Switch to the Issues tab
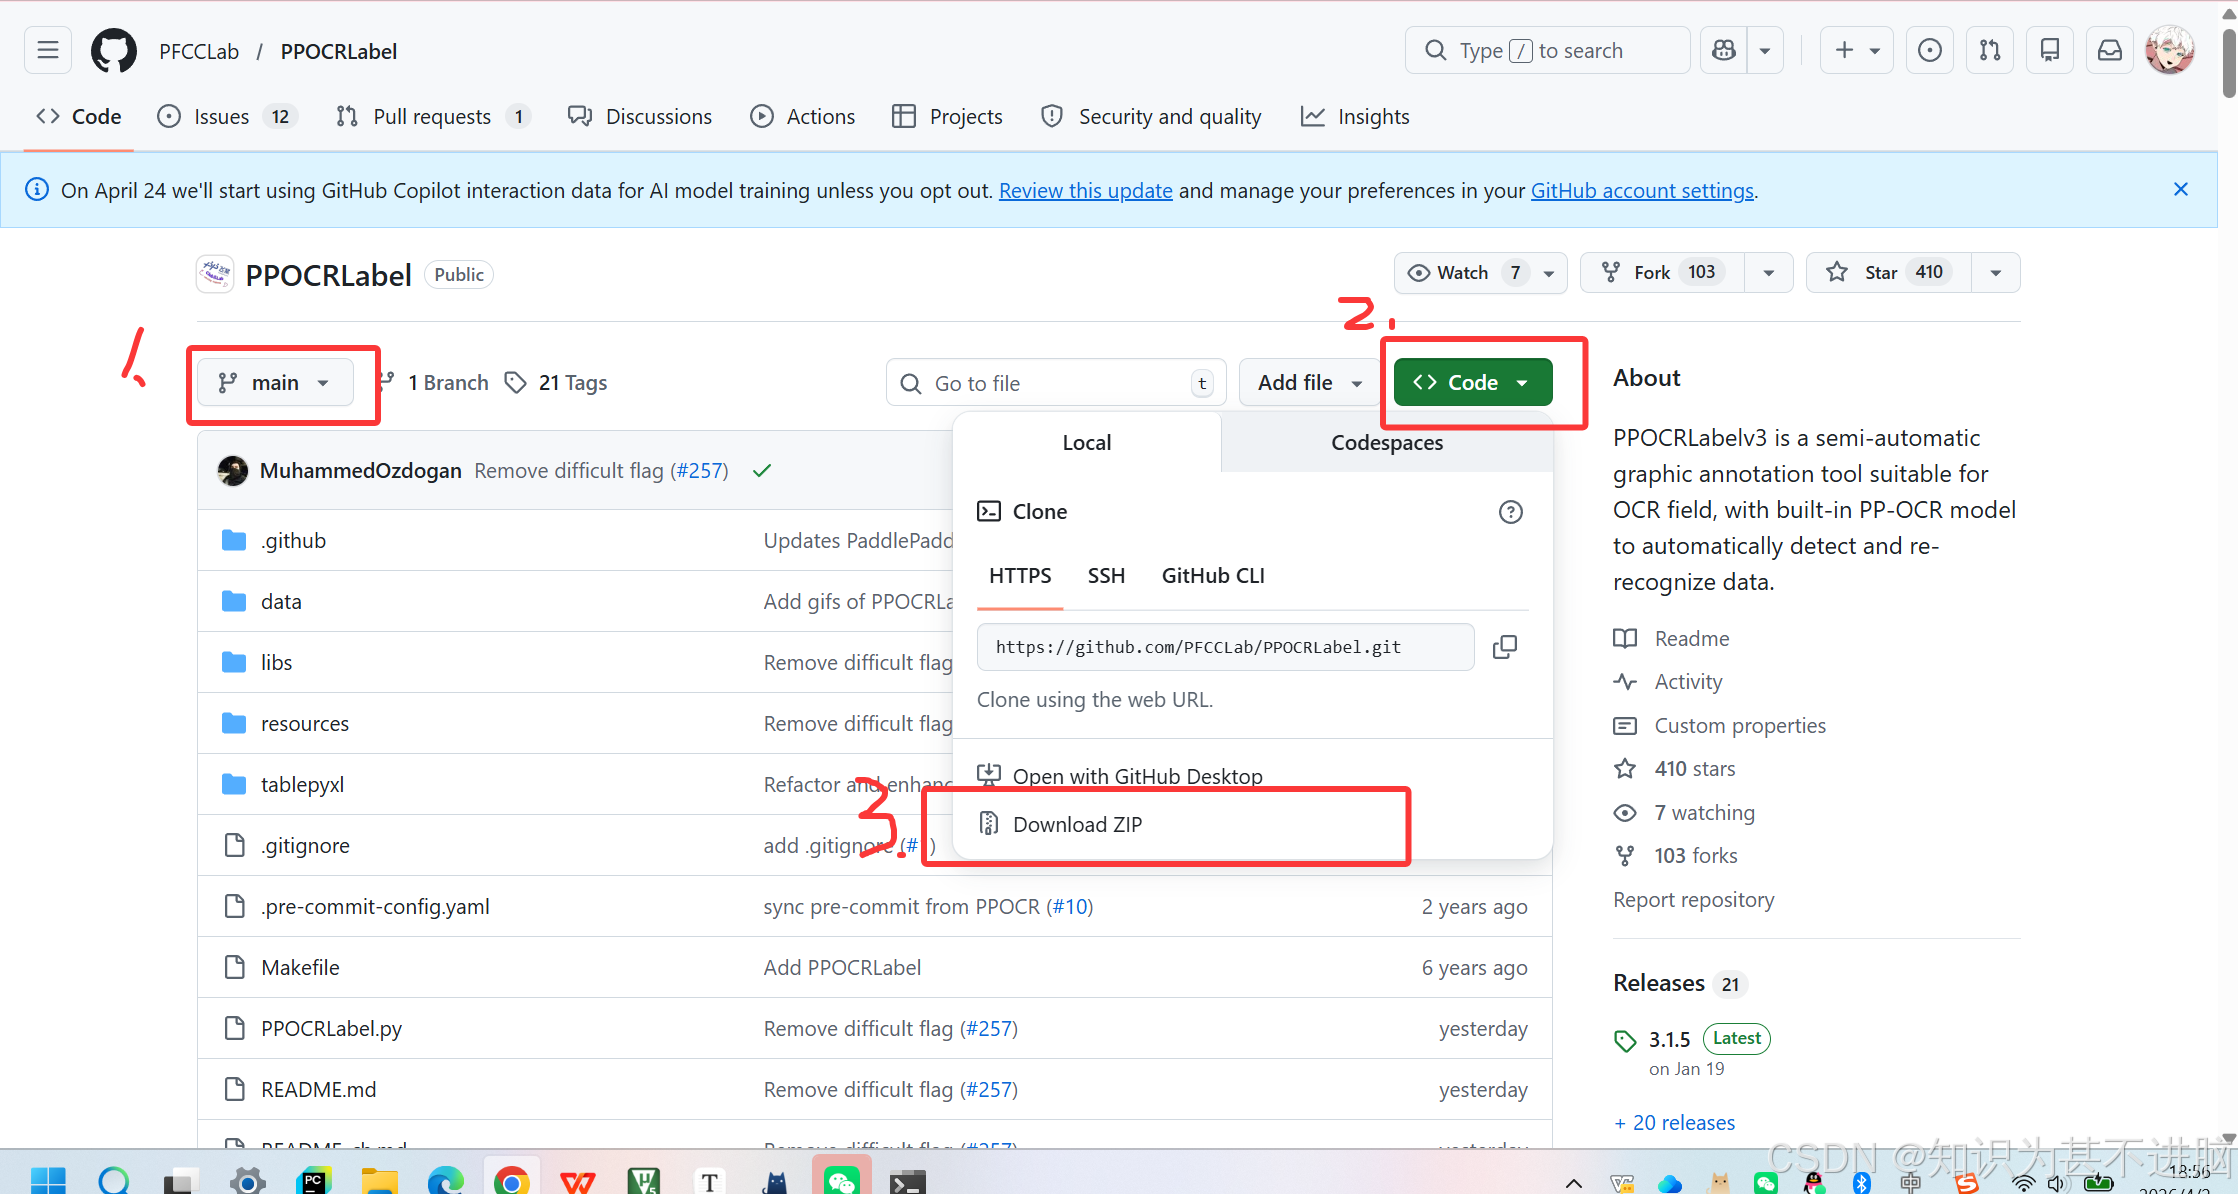 [228, 117]
